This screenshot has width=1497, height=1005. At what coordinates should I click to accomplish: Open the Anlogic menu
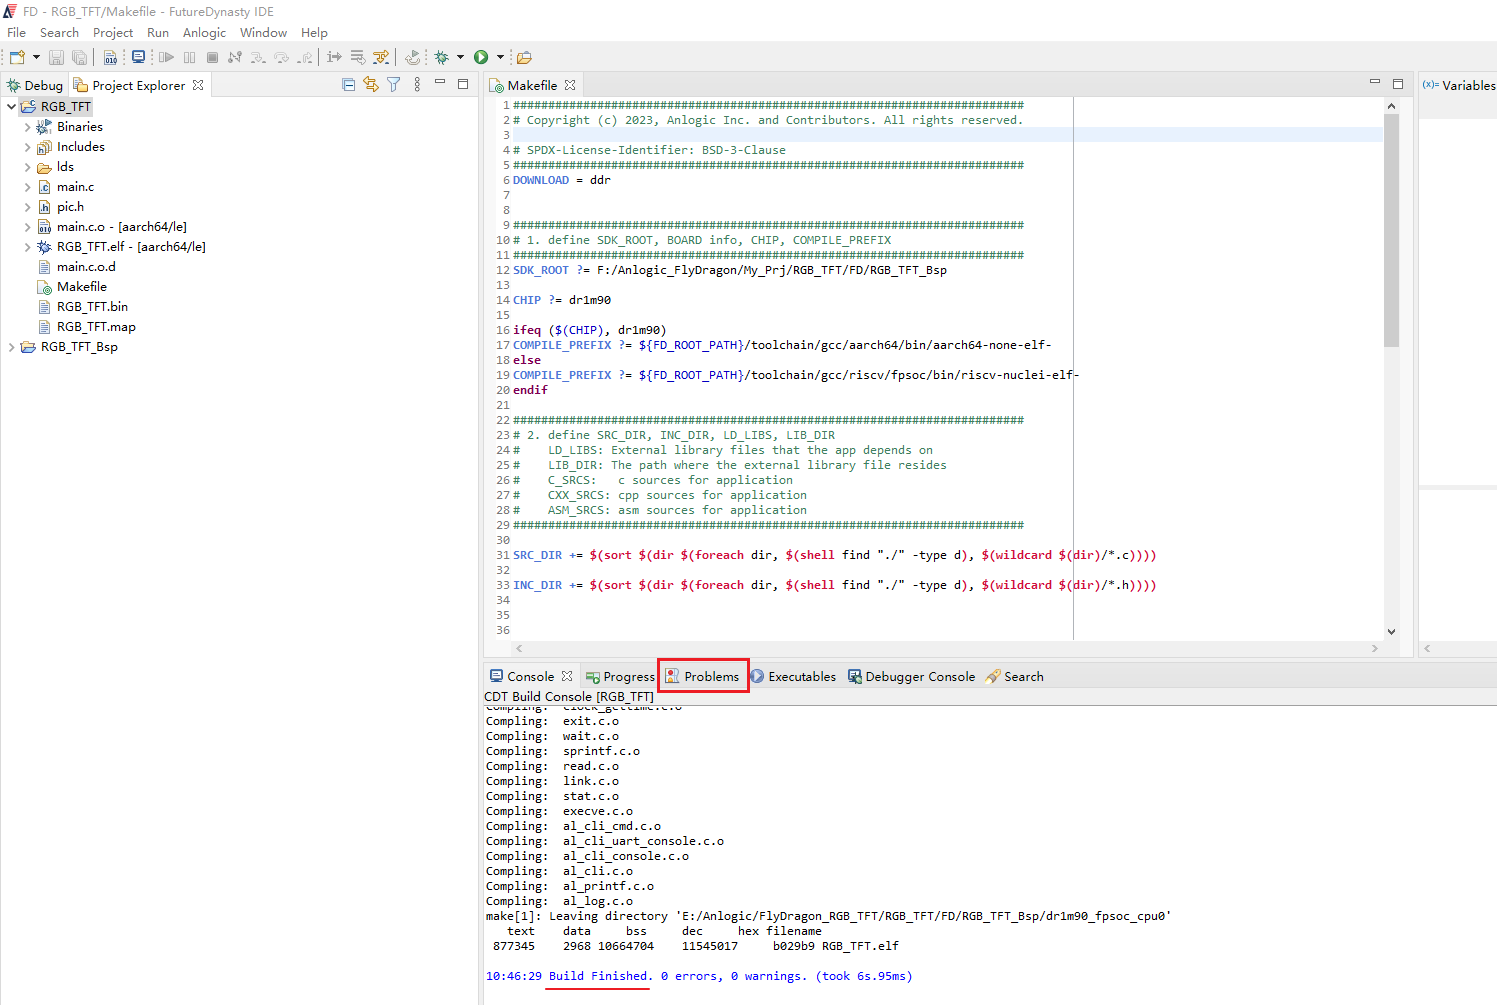tap(205, 32)
